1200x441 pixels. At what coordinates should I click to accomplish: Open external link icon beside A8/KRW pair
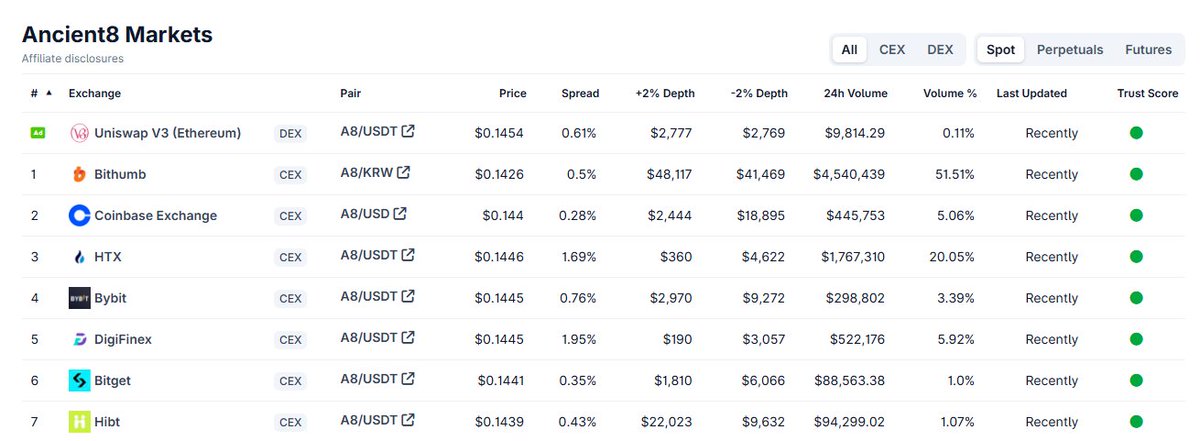click(403, 172)
